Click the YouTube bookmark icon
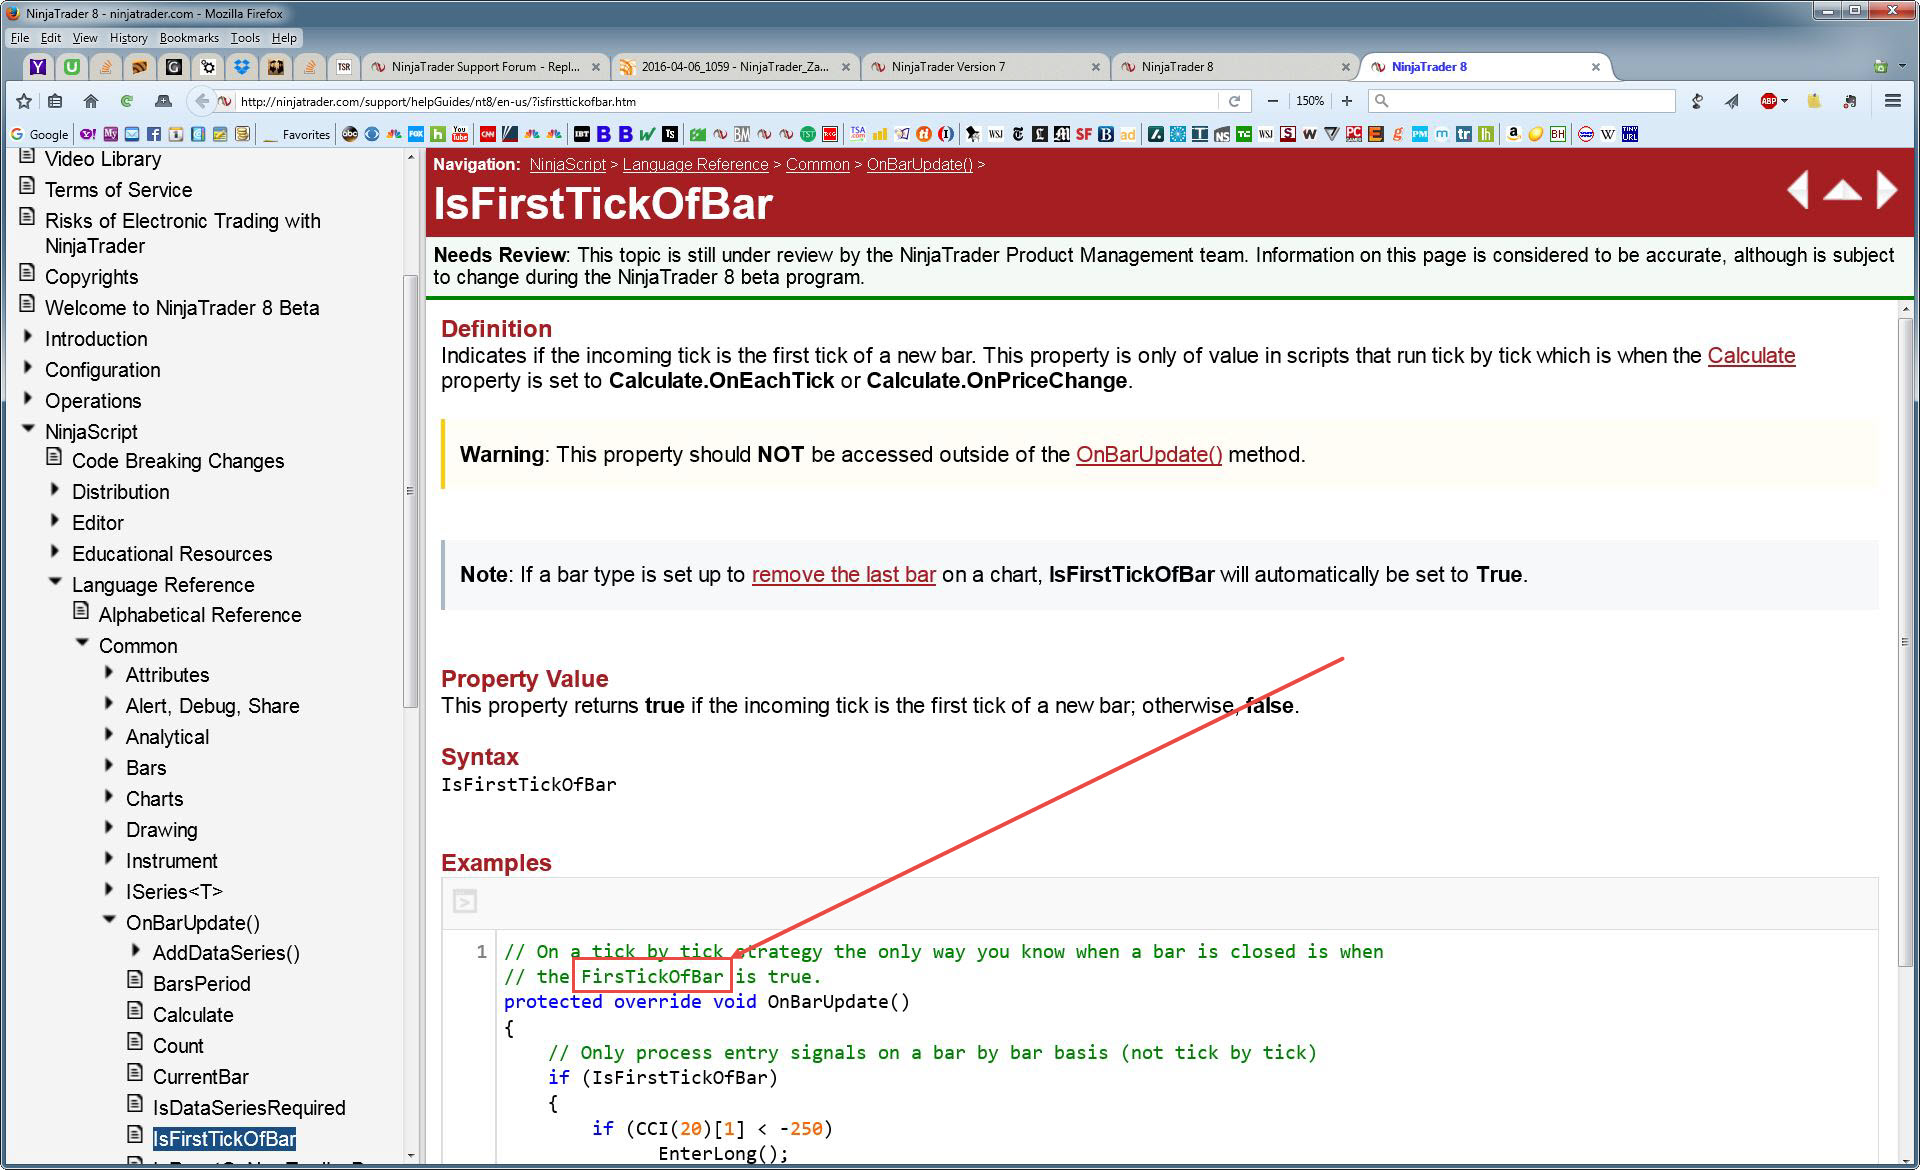The height and width of the screenshot is (1170, 1920). tap(460, 134)
